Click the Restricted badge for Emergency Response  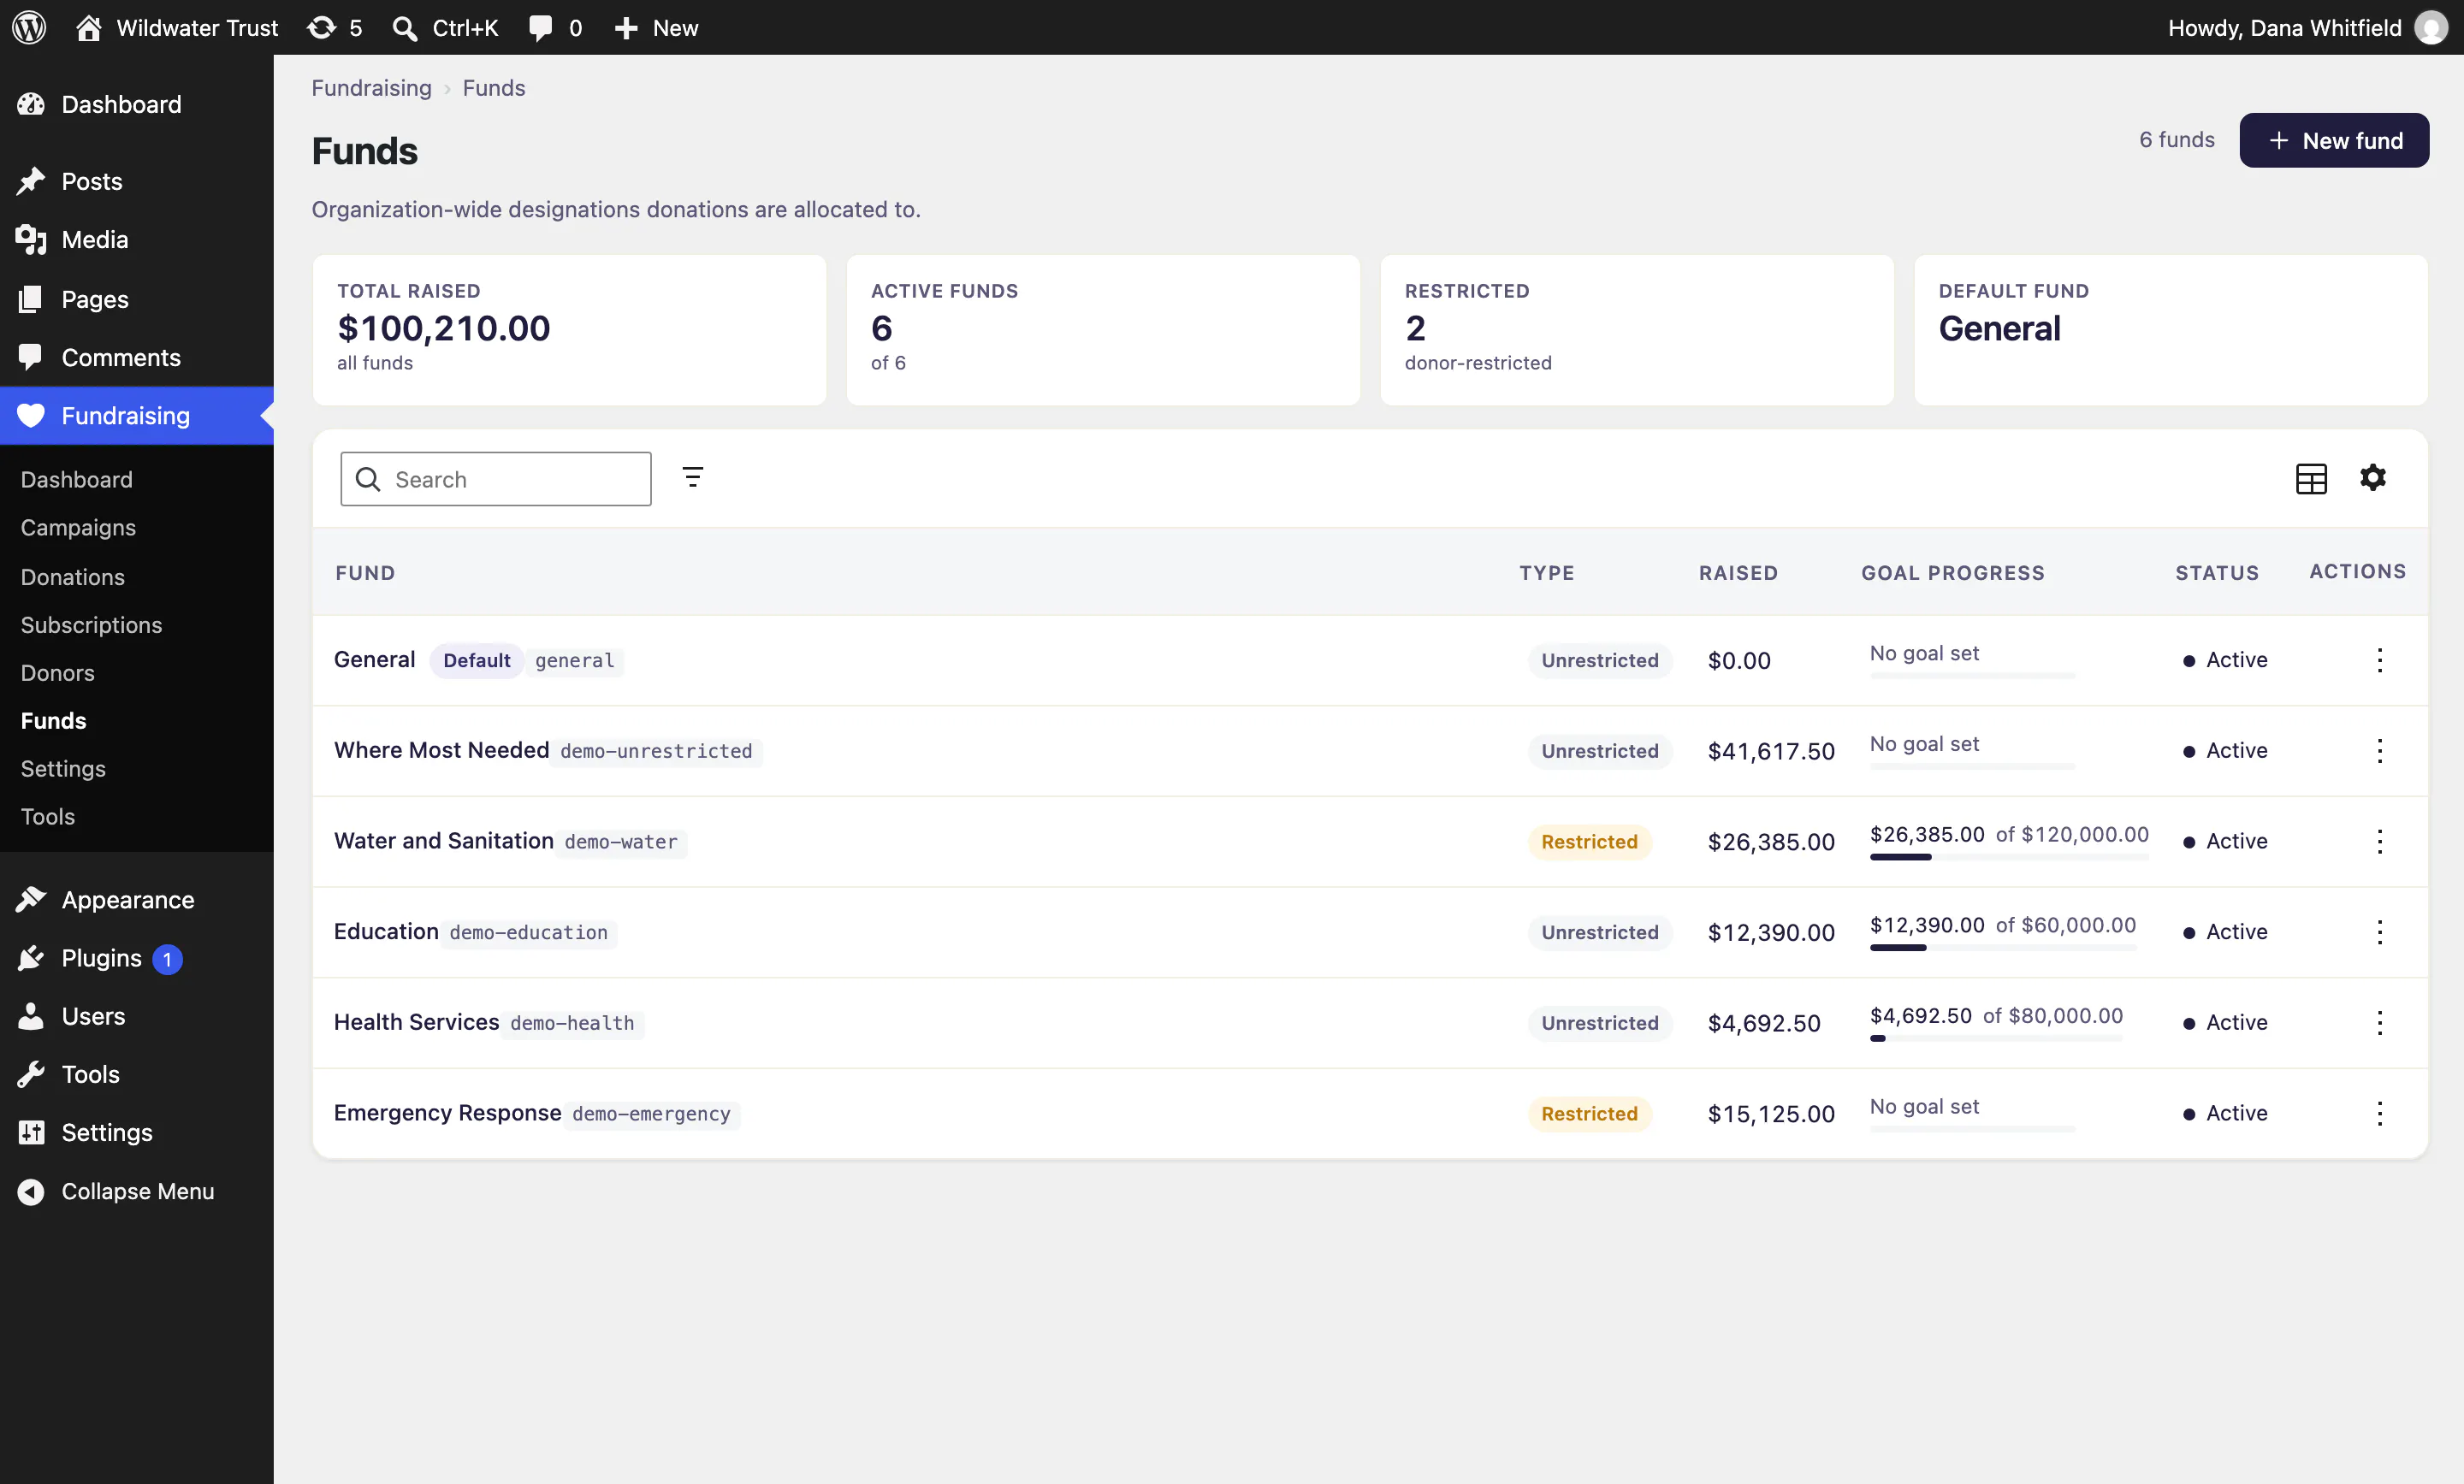[x=1589, y=1113]
